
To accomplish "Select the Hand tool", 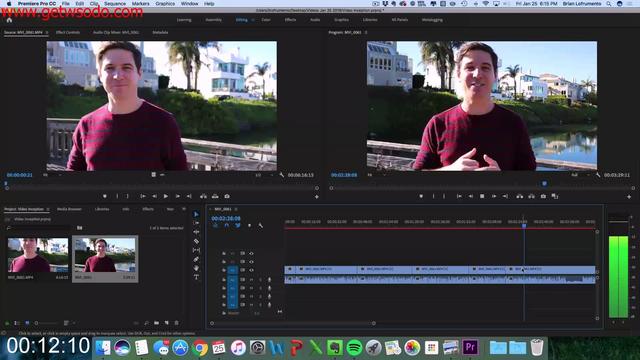I will coord(196,268).
